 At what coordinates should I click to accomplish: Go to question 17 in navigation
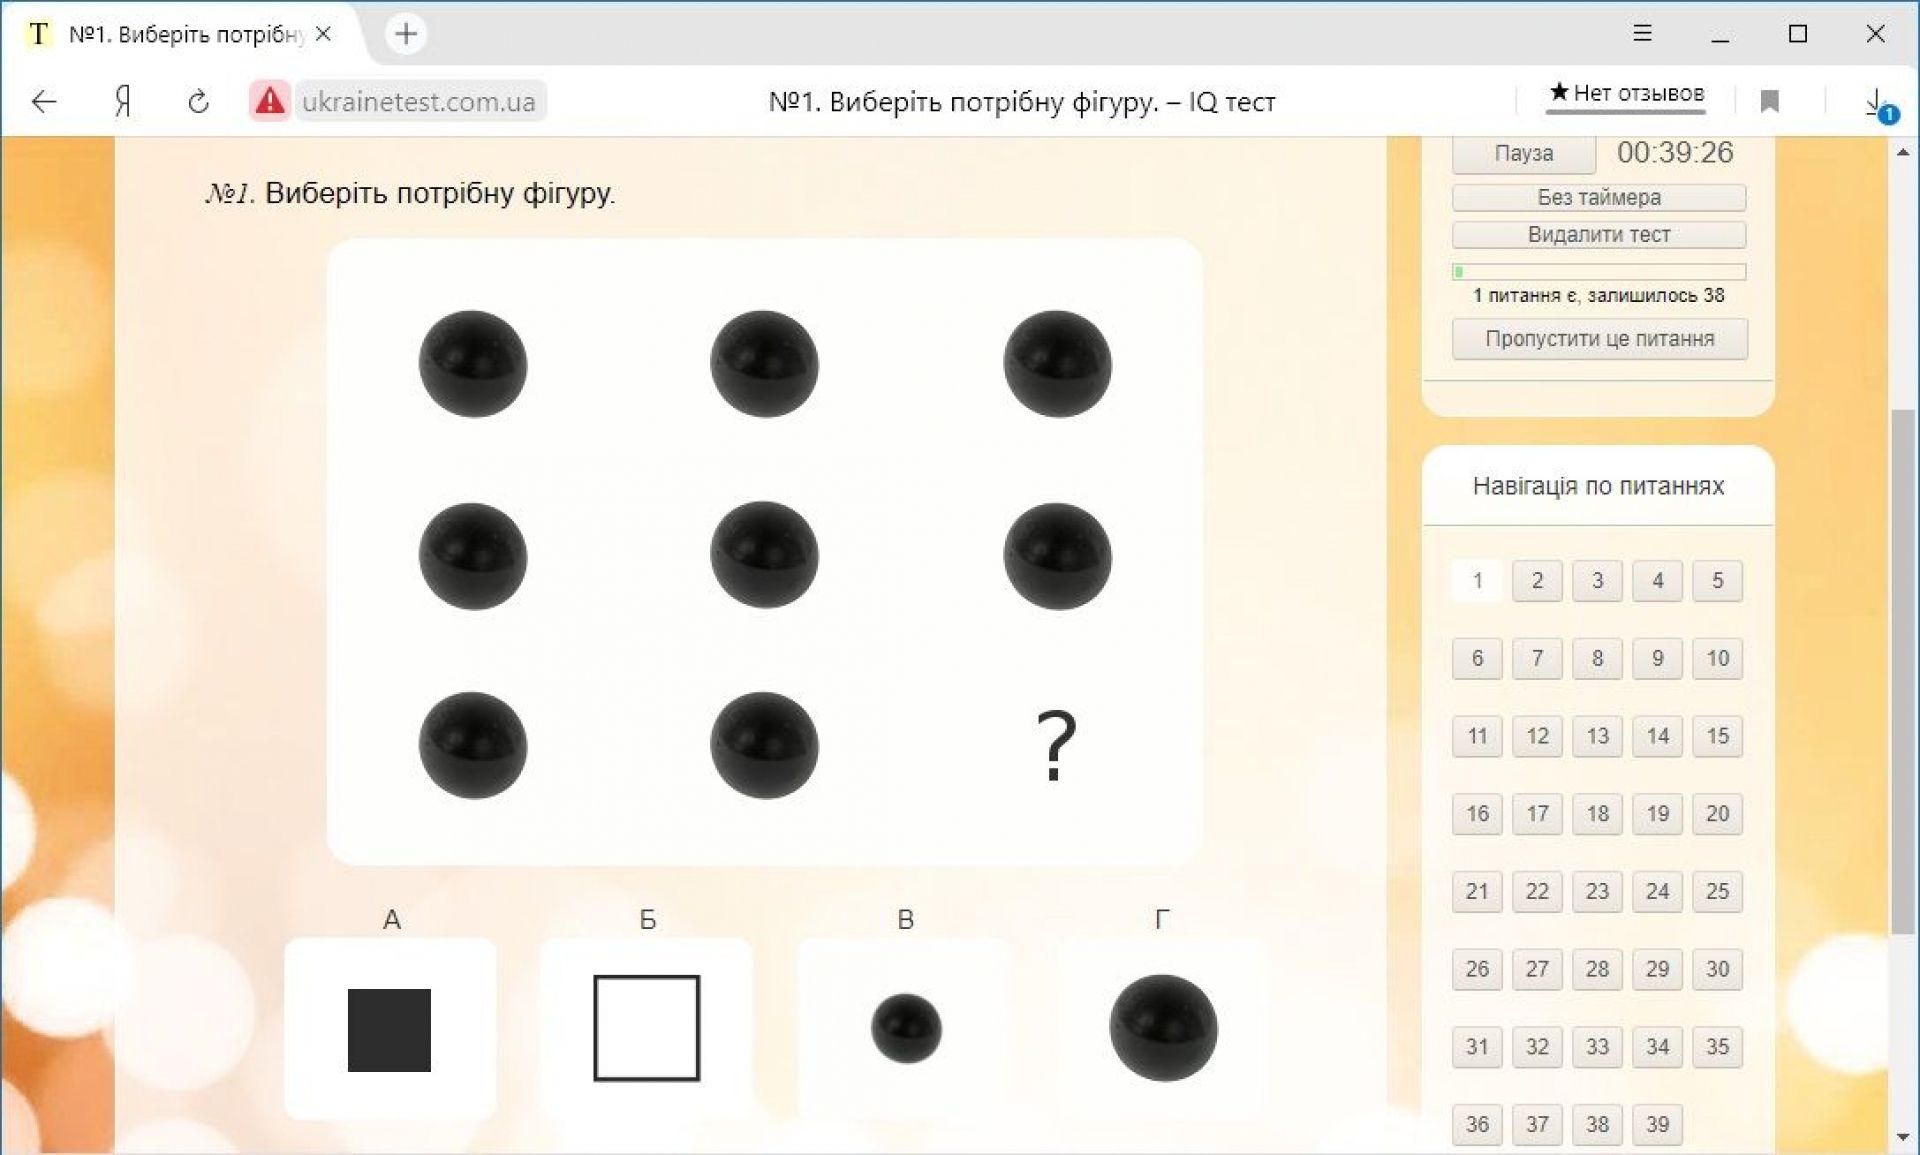tap(1537, 813)
